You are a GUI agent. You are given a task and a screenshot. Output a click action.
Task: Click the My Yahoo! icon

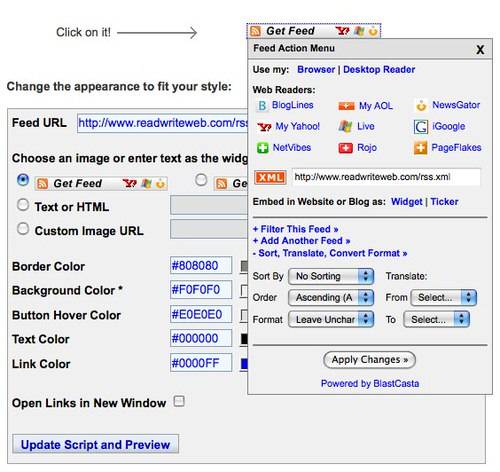click(x=265, y=127)
